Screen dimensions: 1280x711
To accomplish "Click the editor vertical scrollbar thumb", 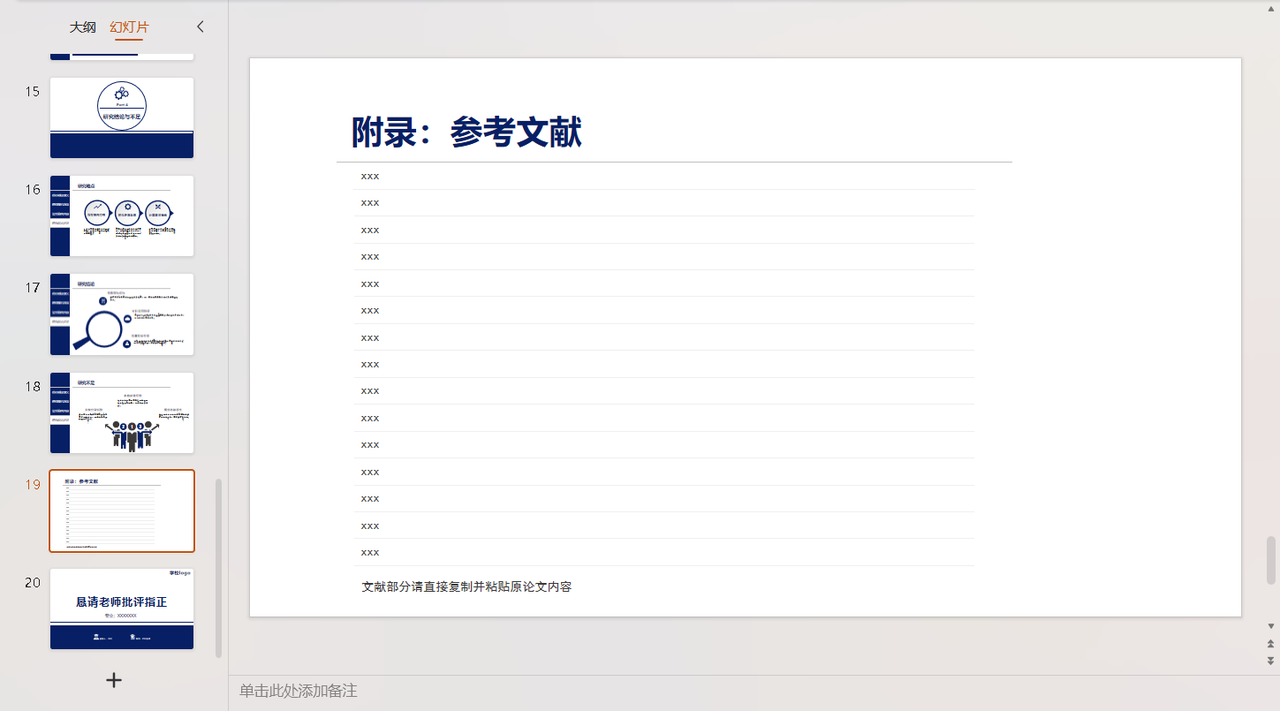I will tap(1271, 560).
